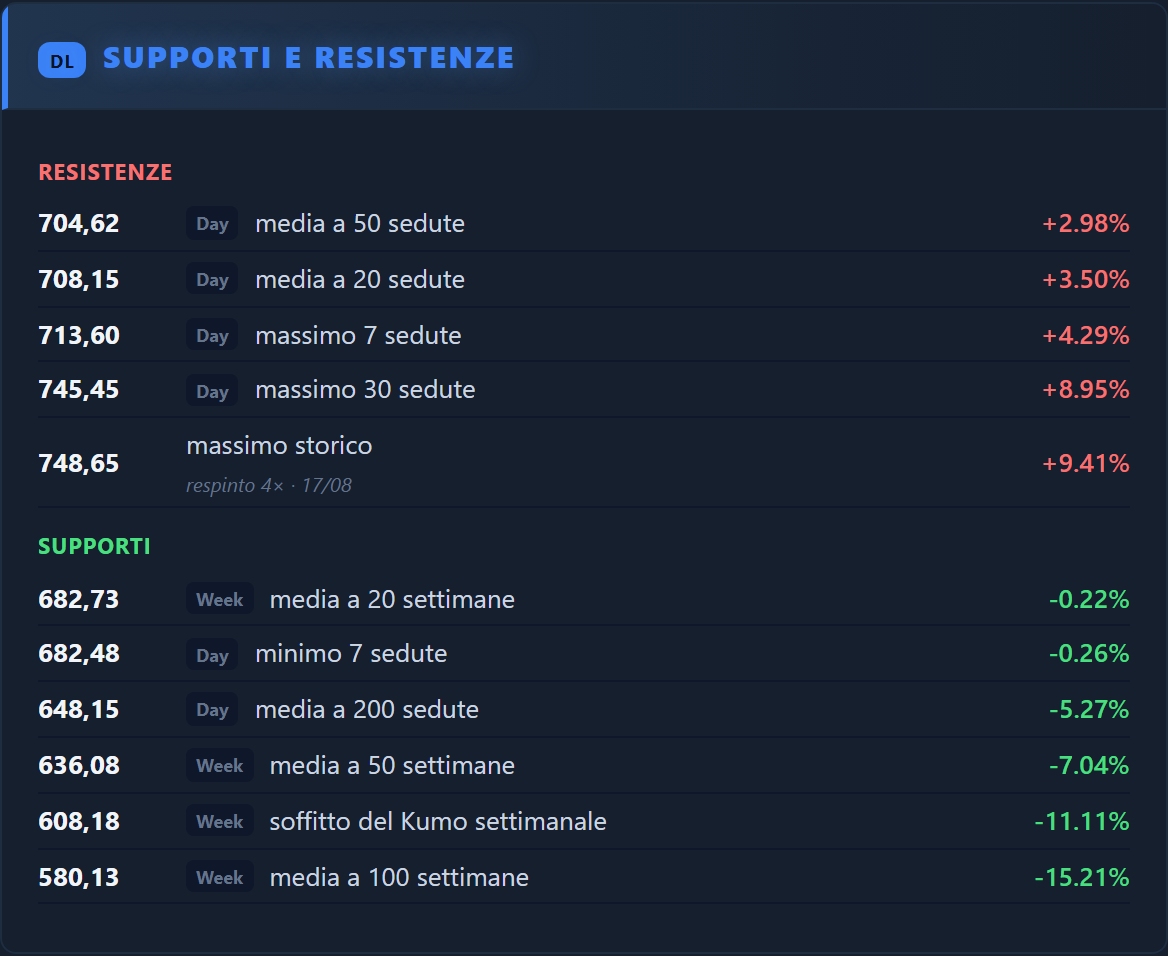Select the label massimo 30 sedute
Image resolution: width=1168 pixels, height=956 pixels.
(365, 390)
